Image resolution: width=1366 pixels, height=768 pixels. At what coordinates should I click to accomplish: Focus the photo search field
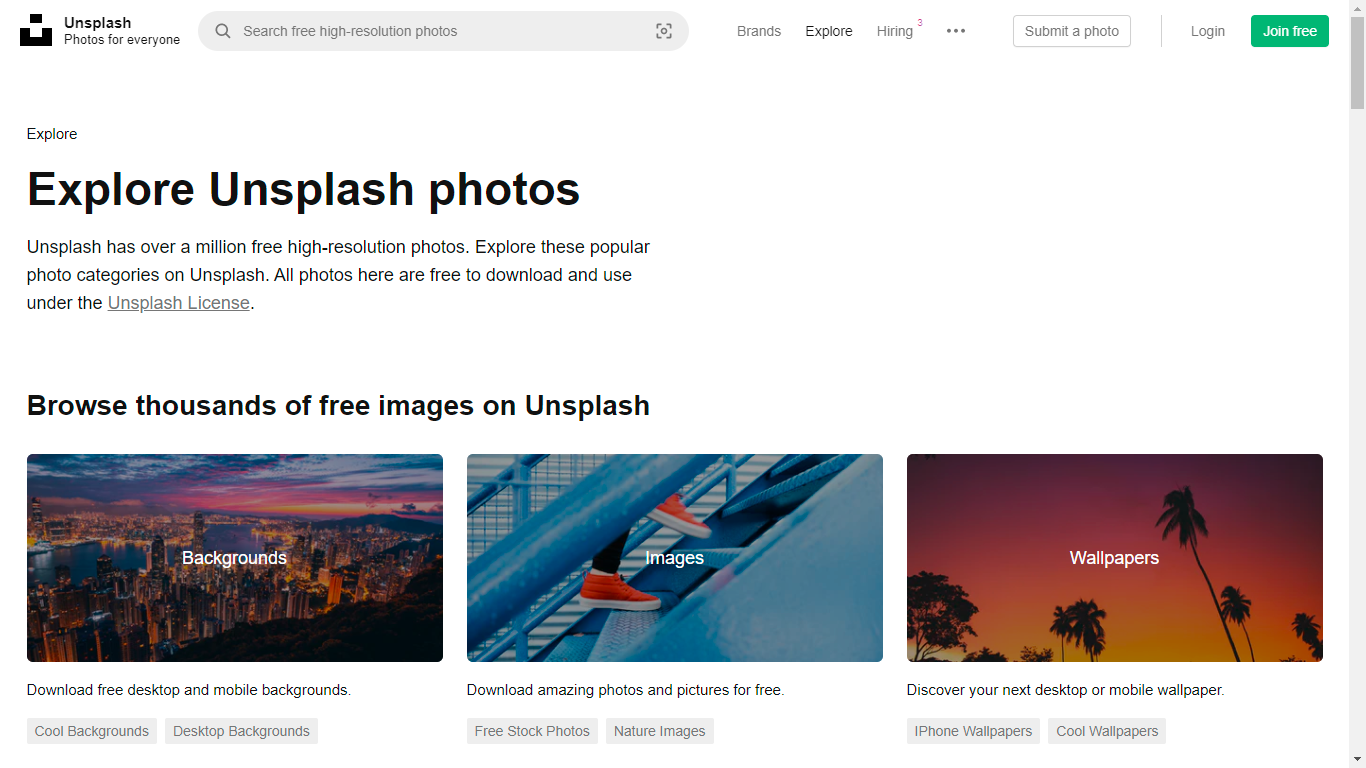[x=443, y=31]
